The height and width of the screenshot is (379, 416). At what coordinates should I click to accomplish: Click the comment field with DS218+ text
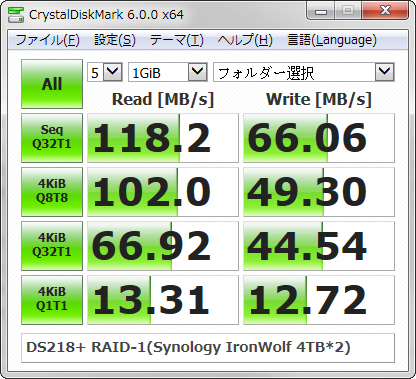[x=208, y=348]
